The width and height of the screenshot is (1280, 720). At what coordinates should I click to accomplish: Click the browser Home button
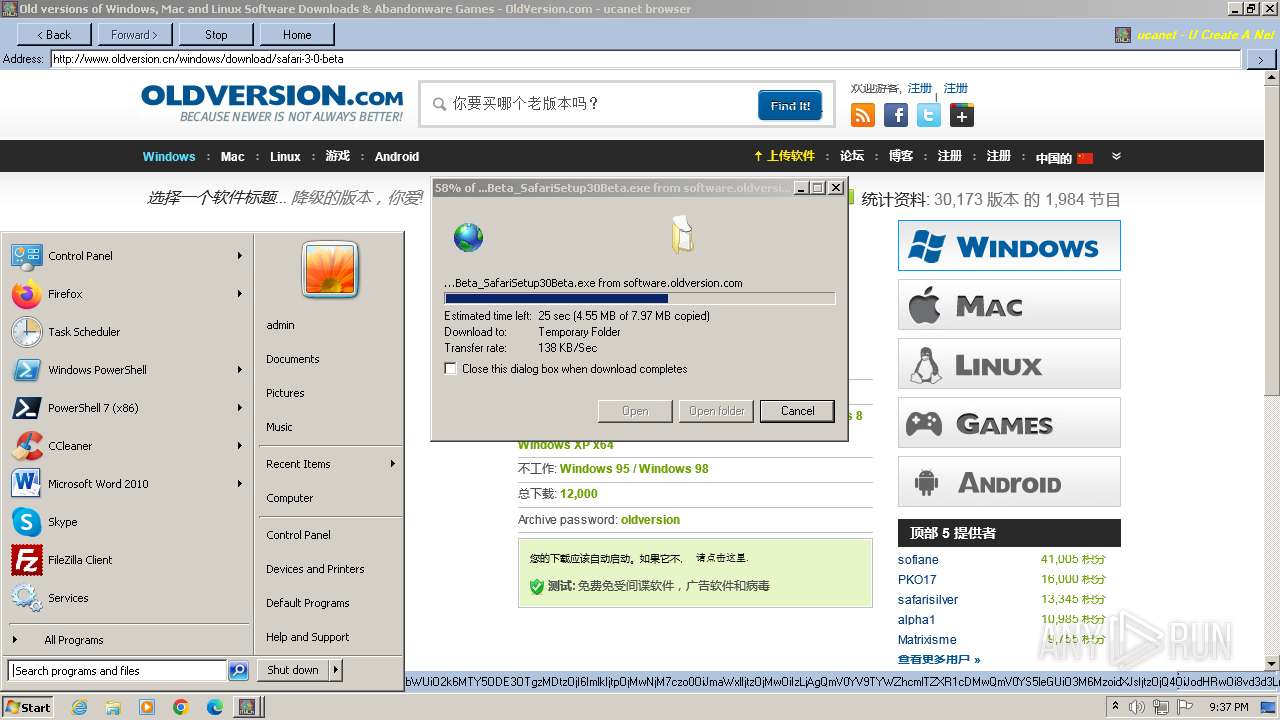pos(297,34)
